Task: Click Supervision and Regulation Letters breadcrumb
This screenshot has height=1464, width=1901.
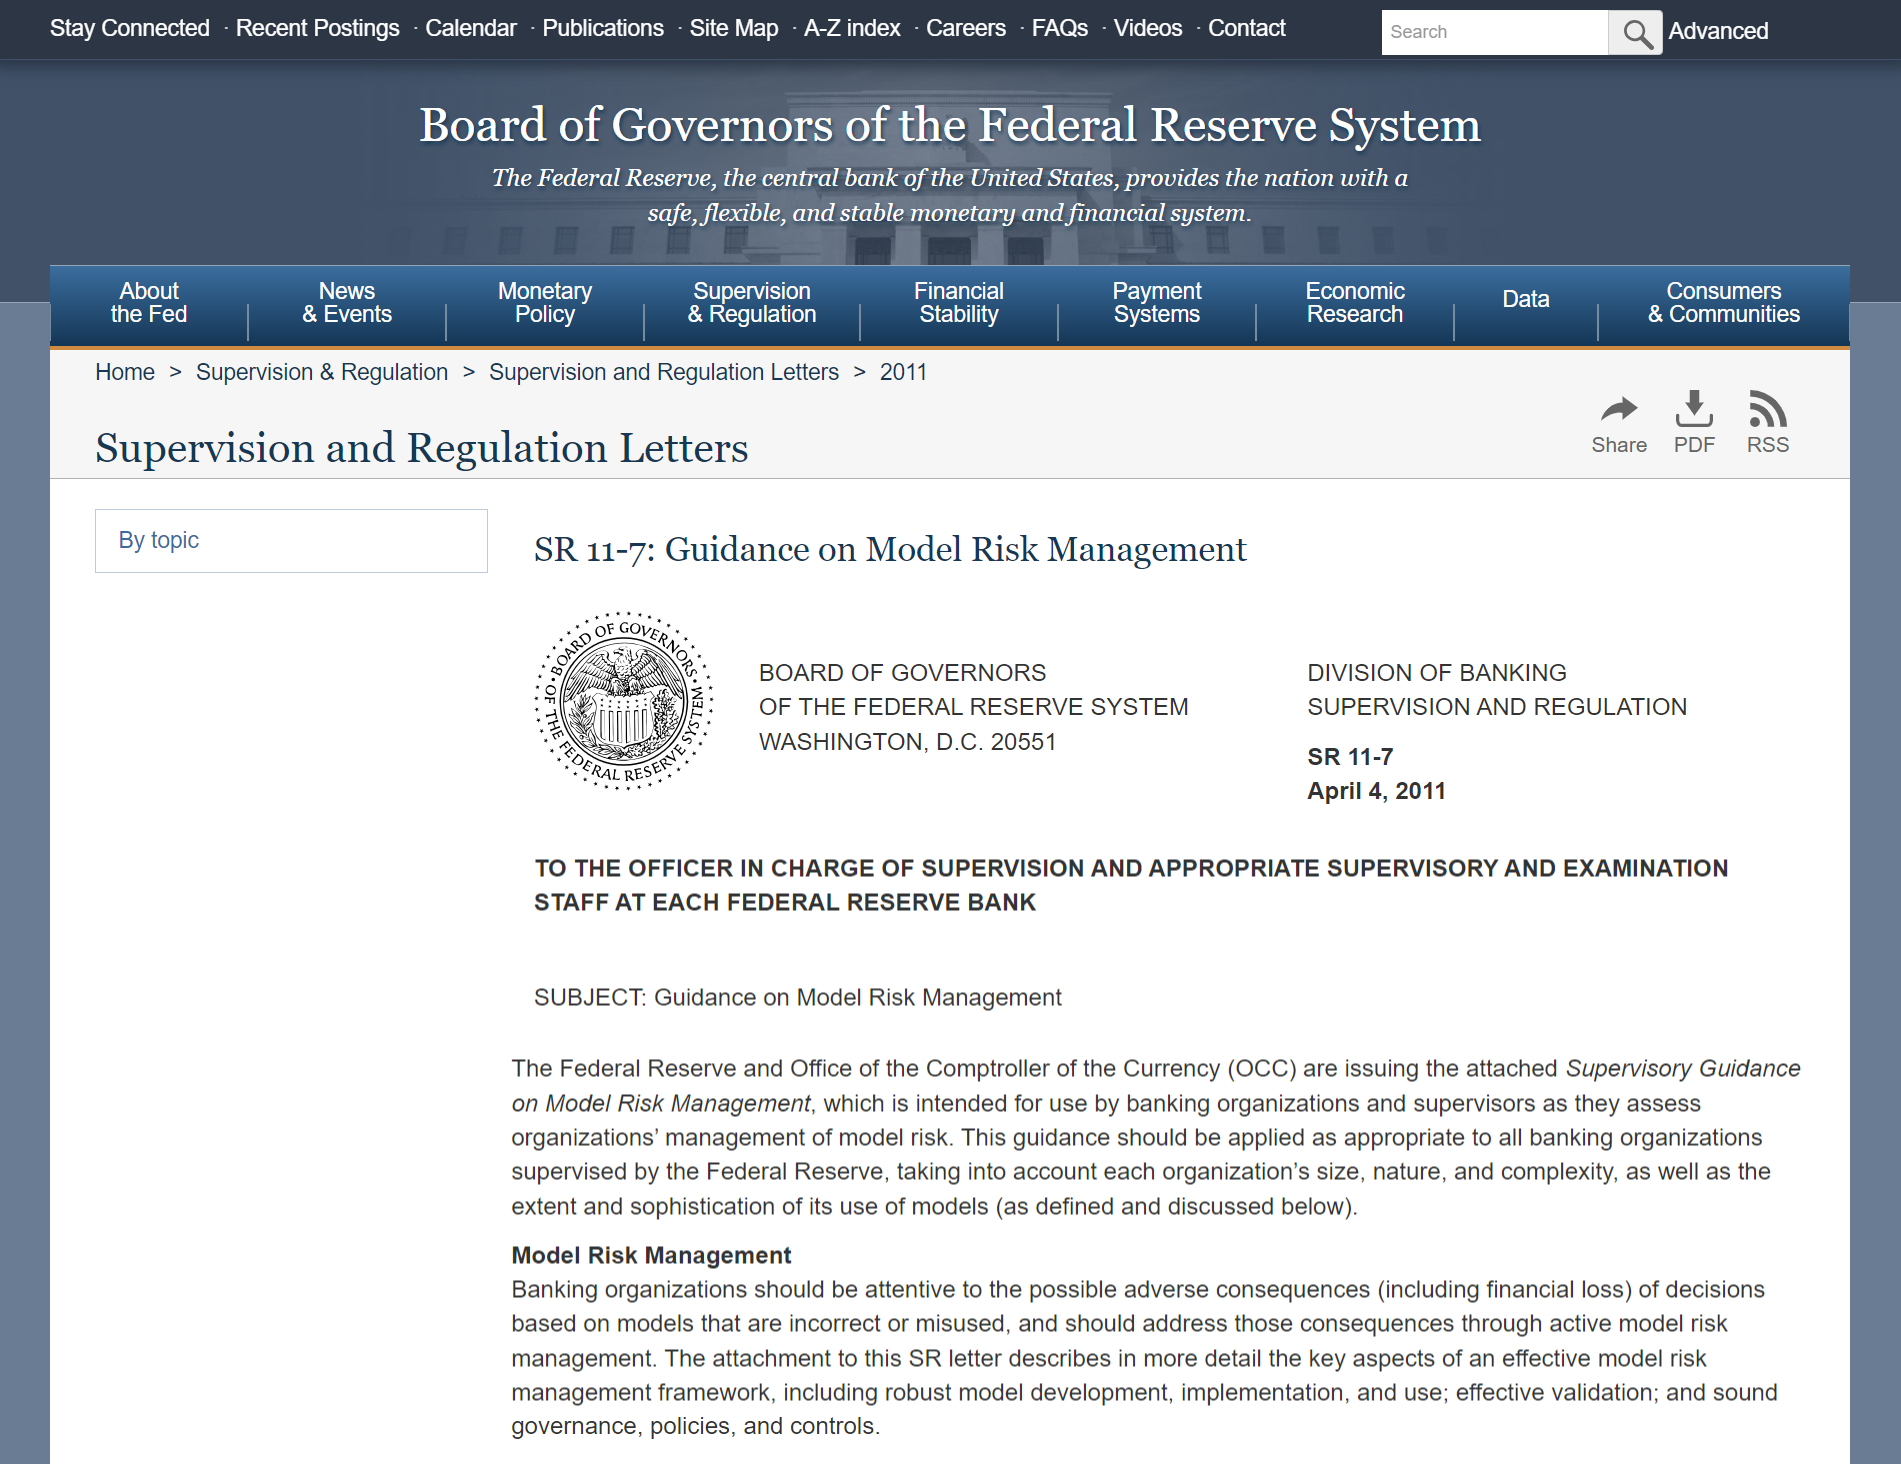Action: coord(664,372)
